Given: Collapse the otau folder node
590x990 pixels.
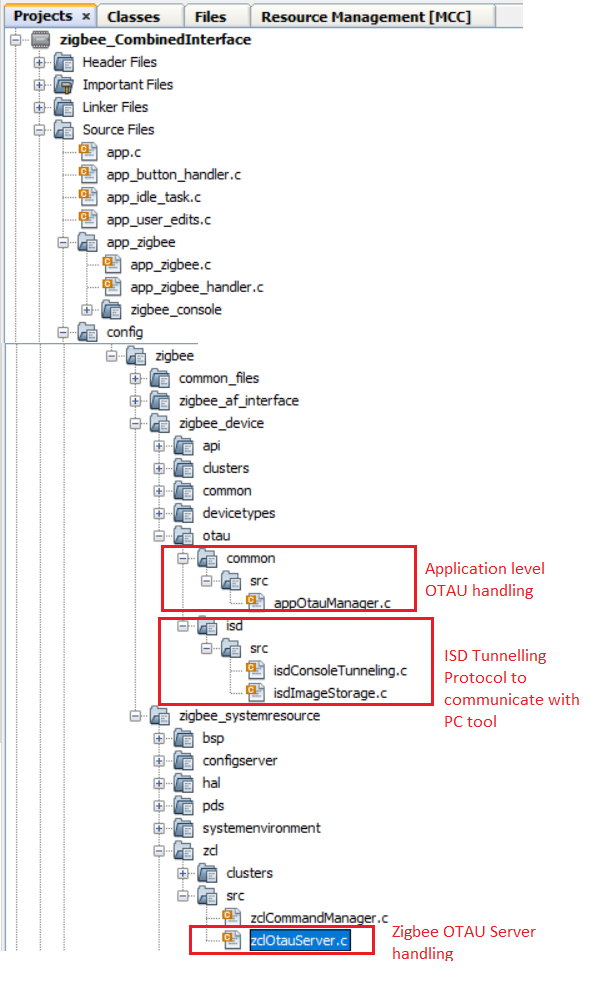Looking at the screenshot, I should [159, 535].
